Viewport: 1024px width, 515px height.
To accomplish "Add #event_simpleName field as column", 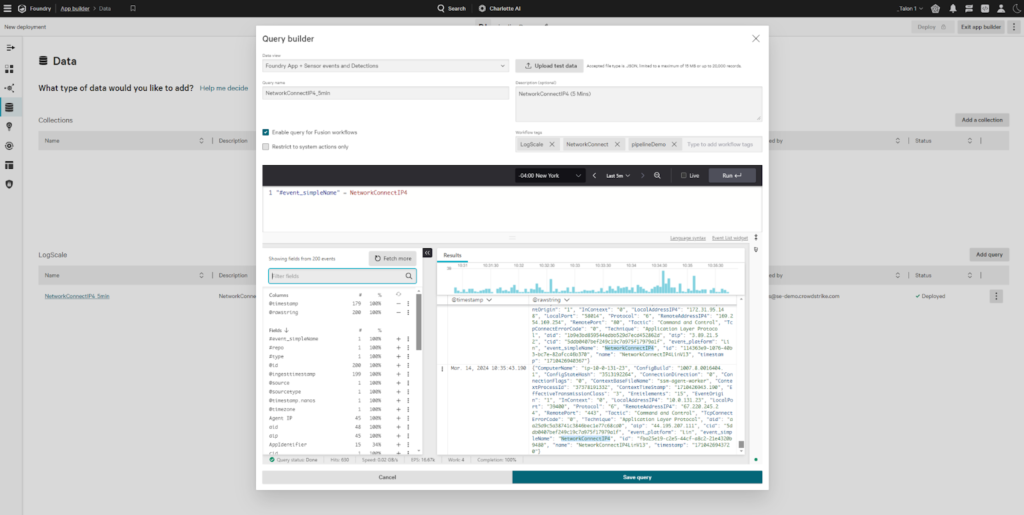I will 399,339.
